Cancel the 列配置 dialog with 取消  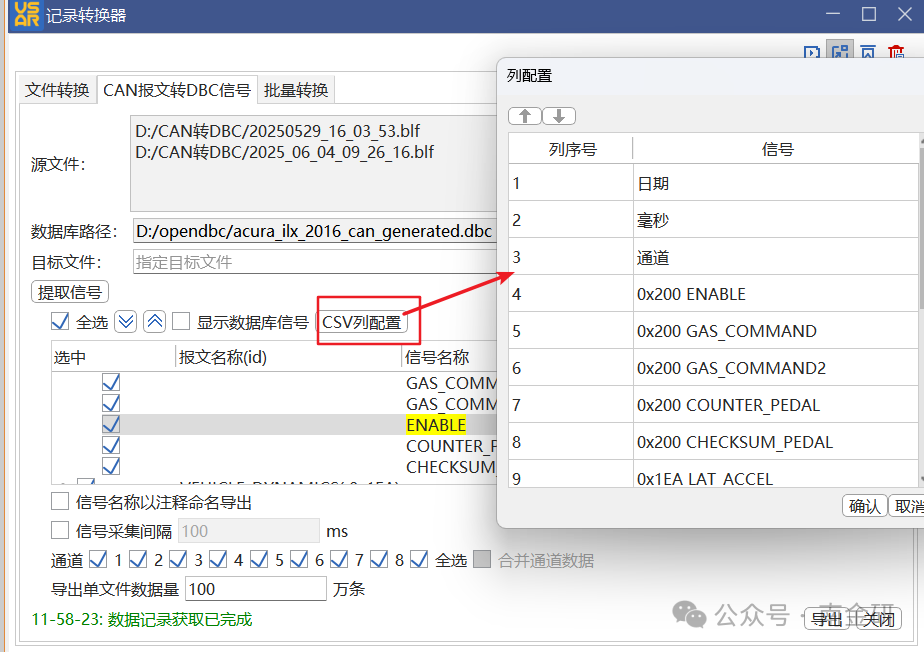click(908, 506)
